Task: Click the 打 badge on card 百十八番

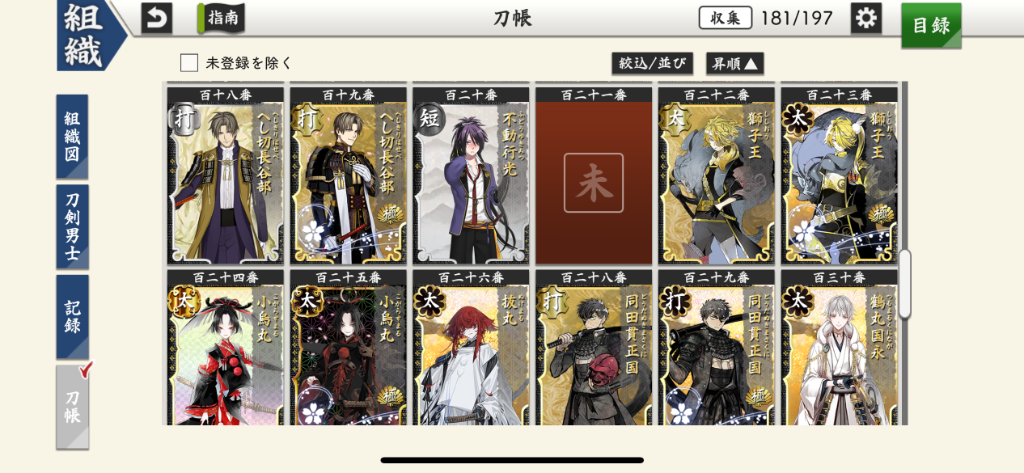Action: click(184, 120)
